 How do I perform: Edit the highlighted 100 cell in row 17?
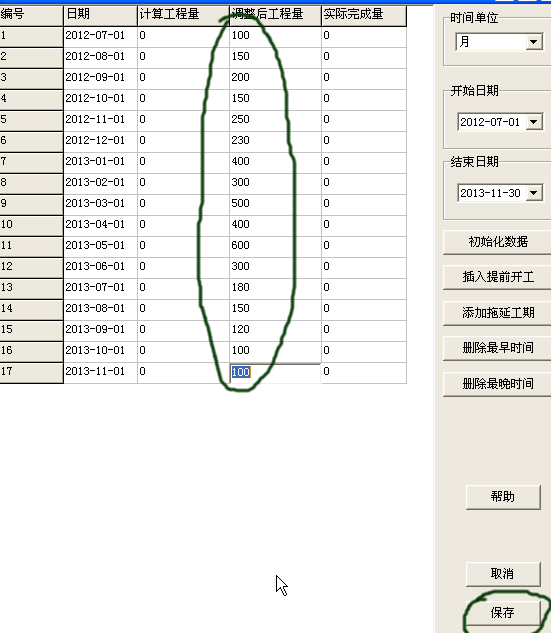click(275, 372)
